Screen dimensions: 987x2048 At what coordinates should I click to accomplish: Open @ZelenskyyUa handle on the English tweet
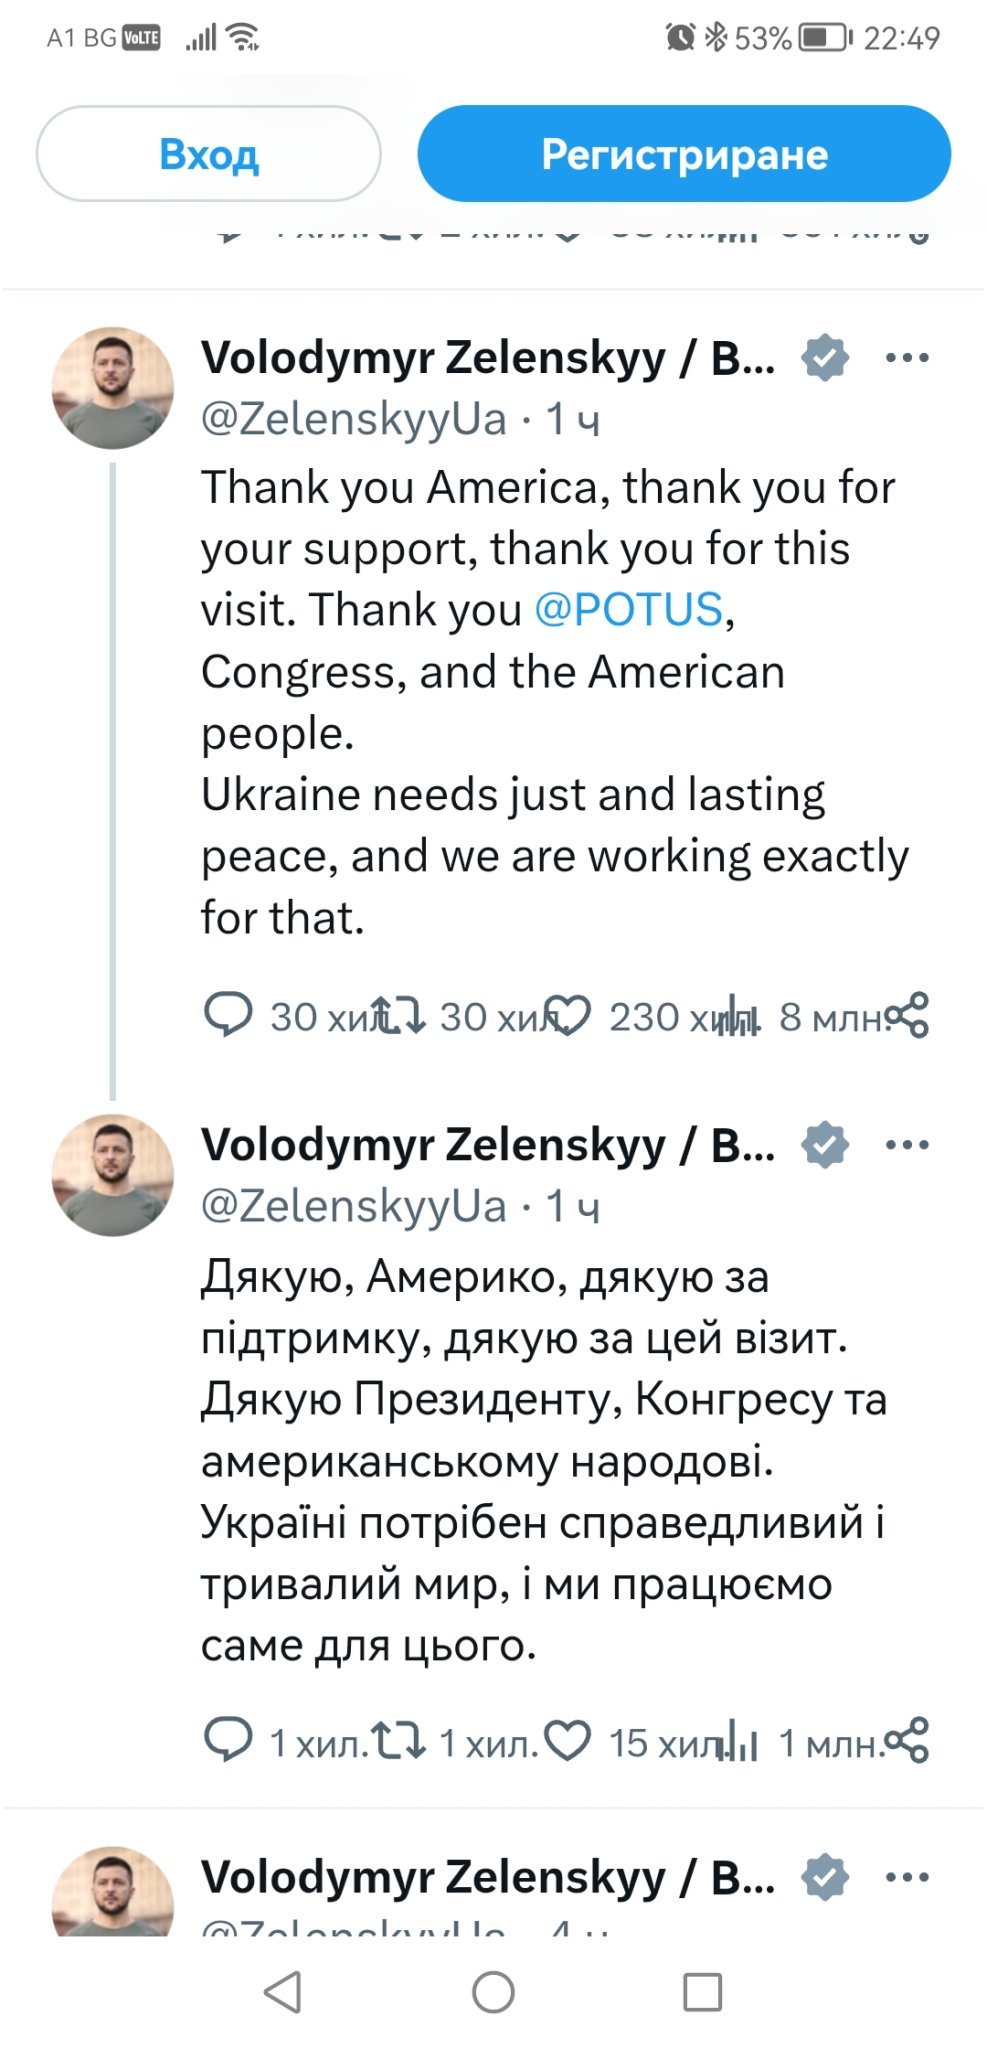(354, 419)
